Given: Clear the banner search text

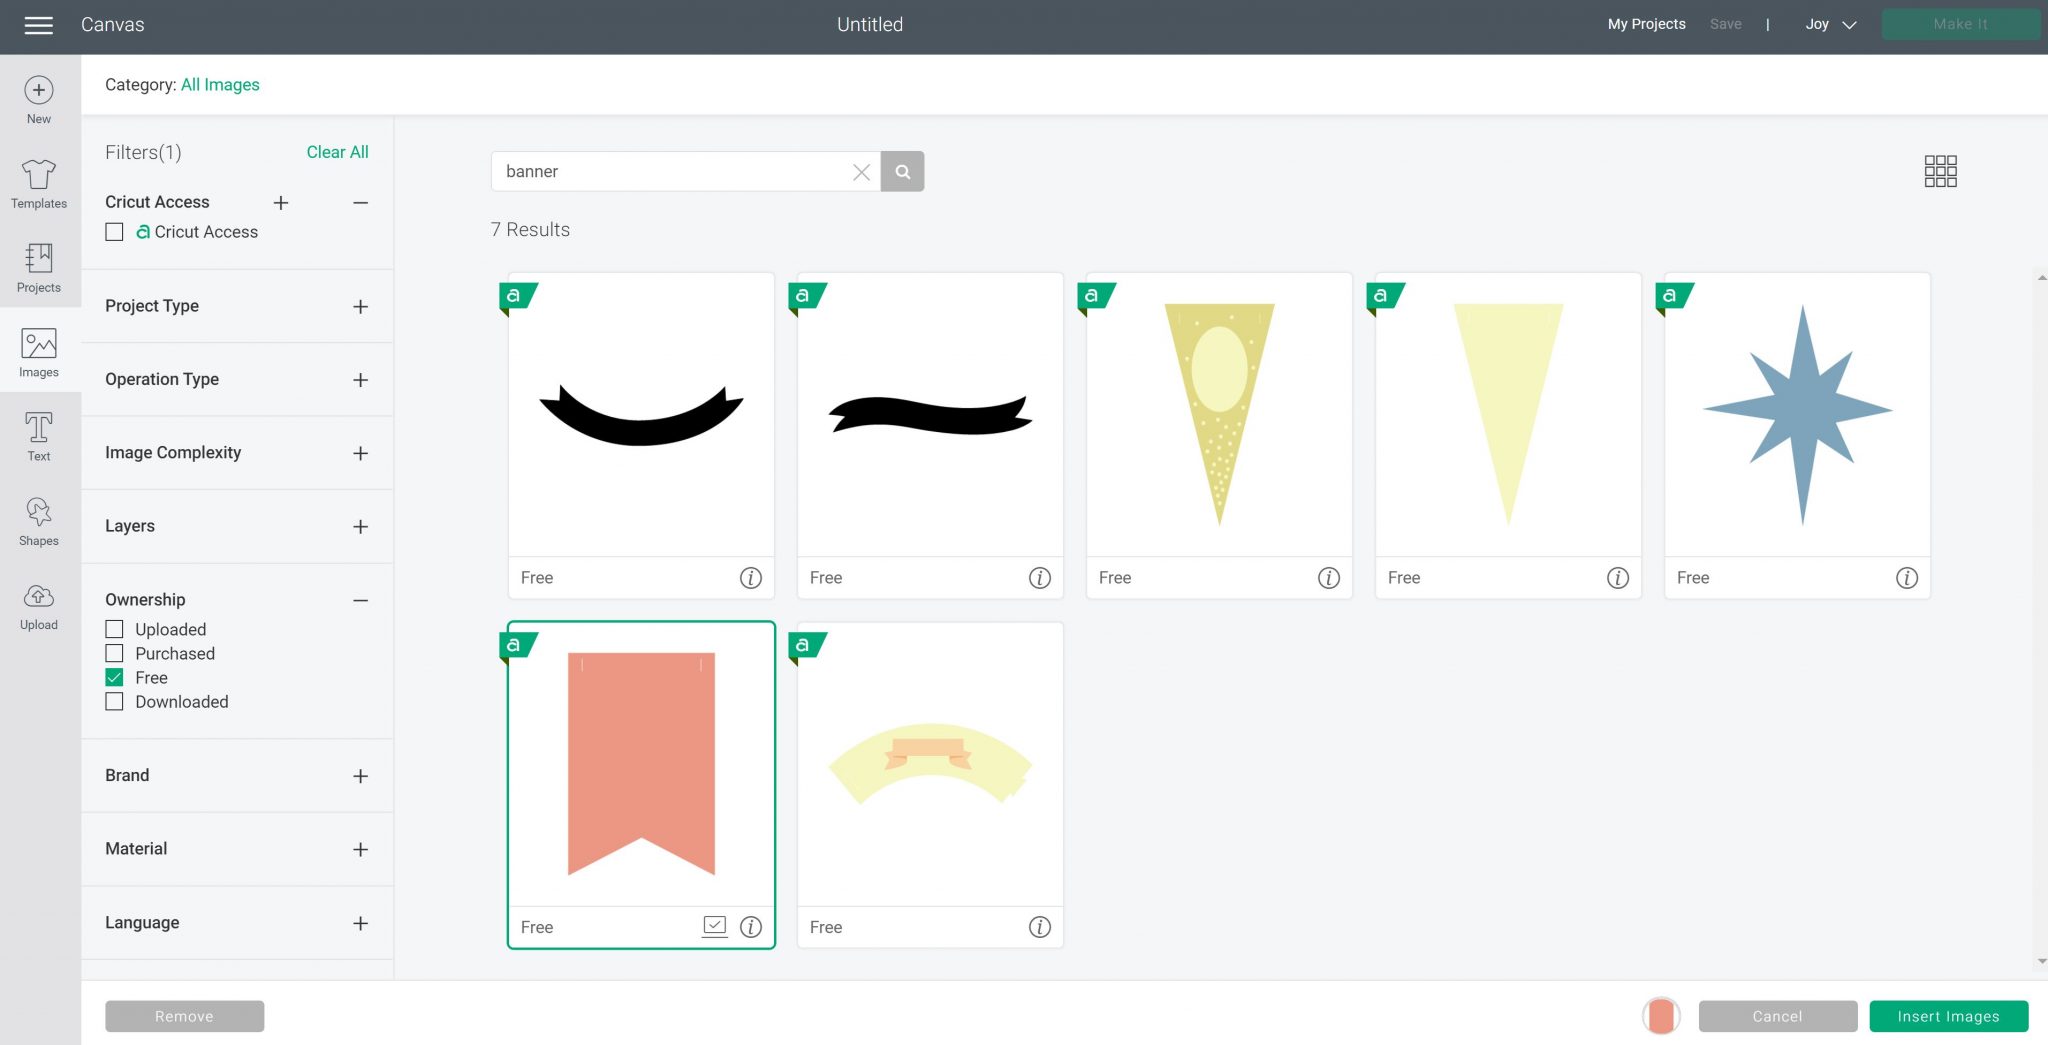Looking at the screenshot, I should pyautogui.click(x=861, y=172).
